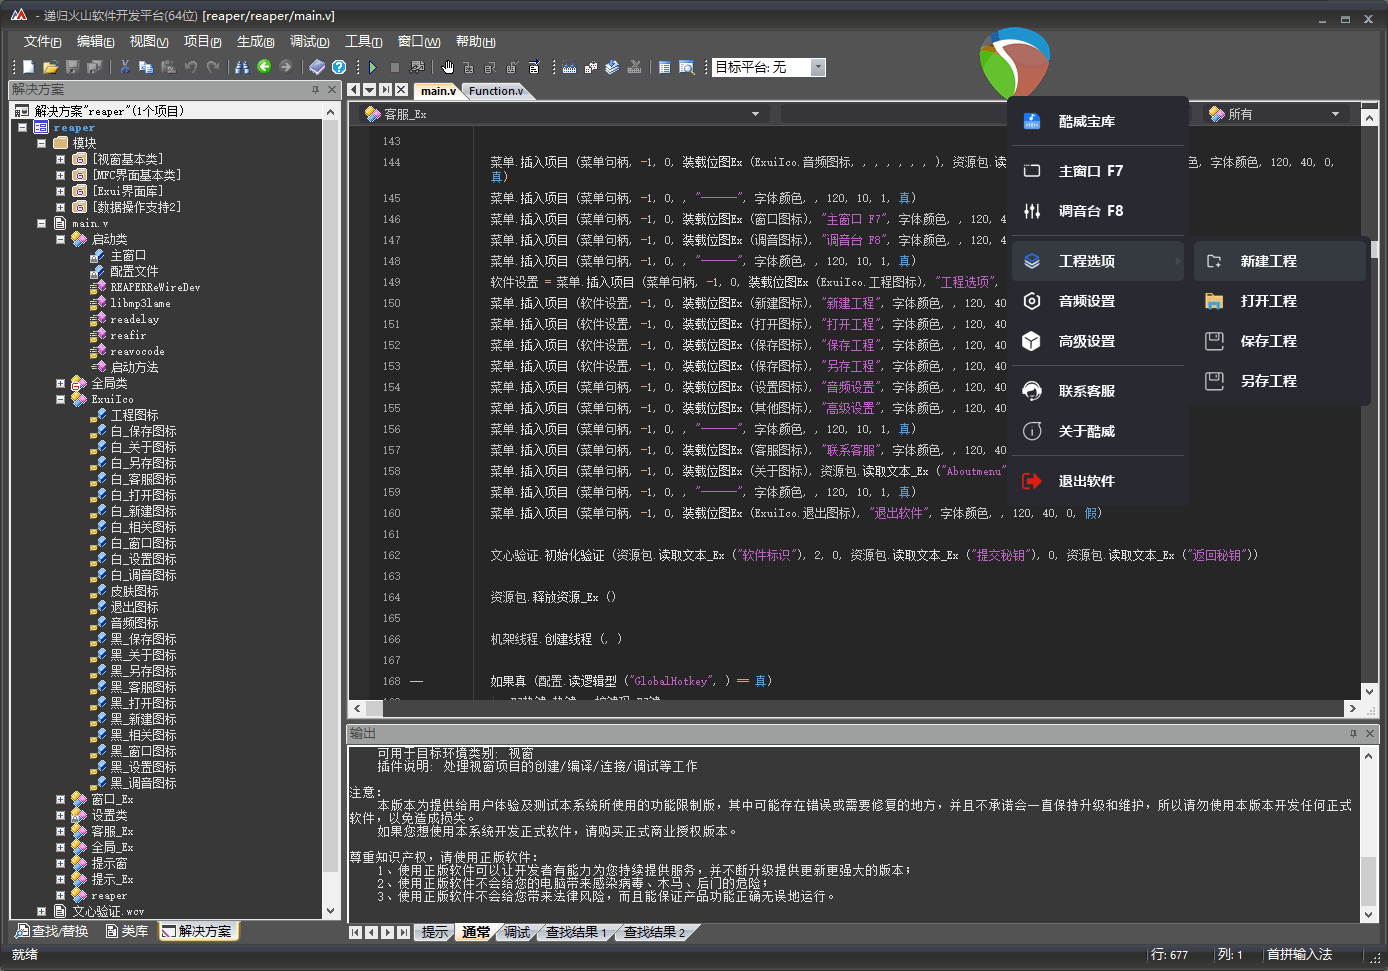Switch to the 查找结果 2 tab
Viewport: 1388px width, 971px height.
(x=655, y=932)
